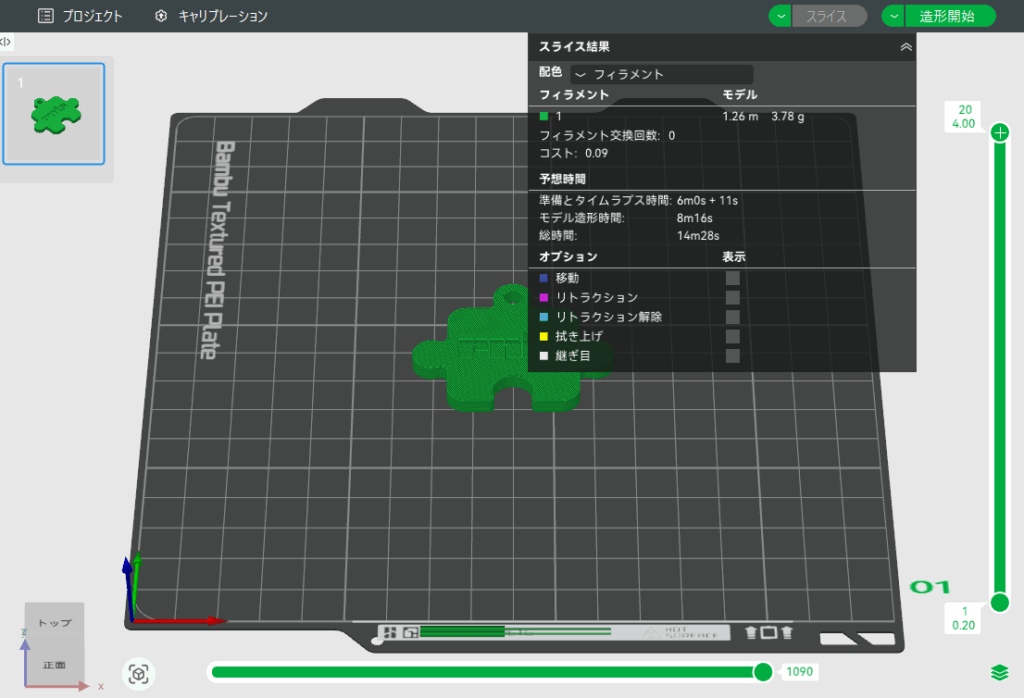The width and height of the screenshot is (1024, 698).
Task: Click the layers icon in bottom-right corner
Action: click(x=996, y=671)
